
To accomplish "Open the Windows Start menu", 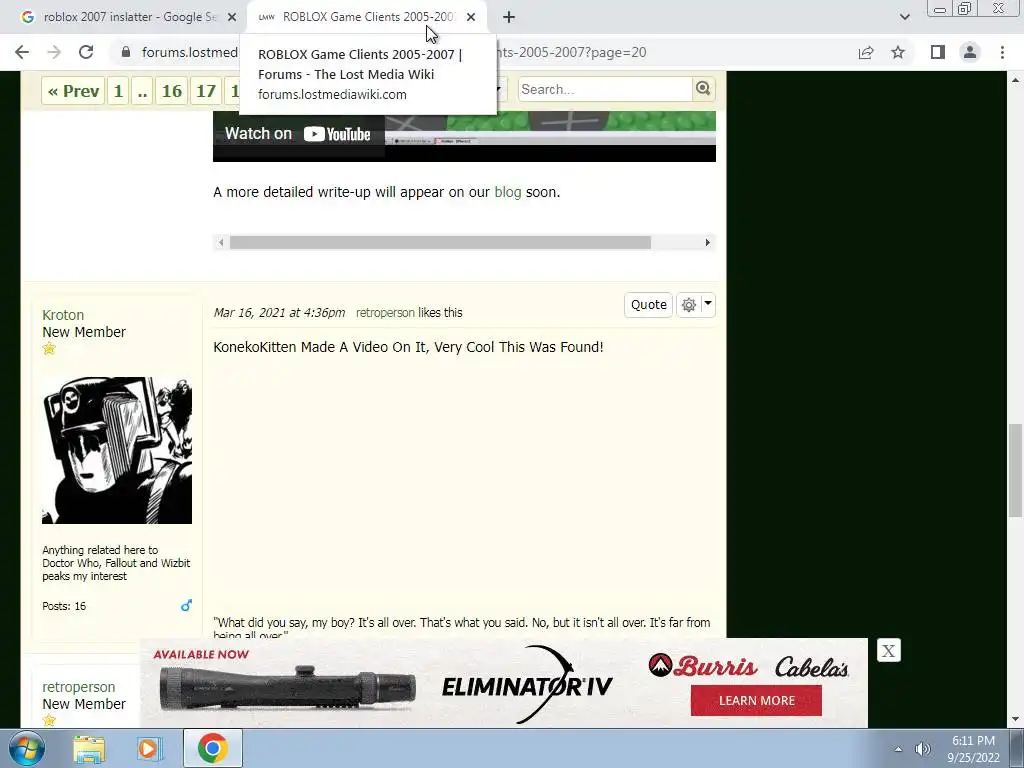I will point(27,748).
